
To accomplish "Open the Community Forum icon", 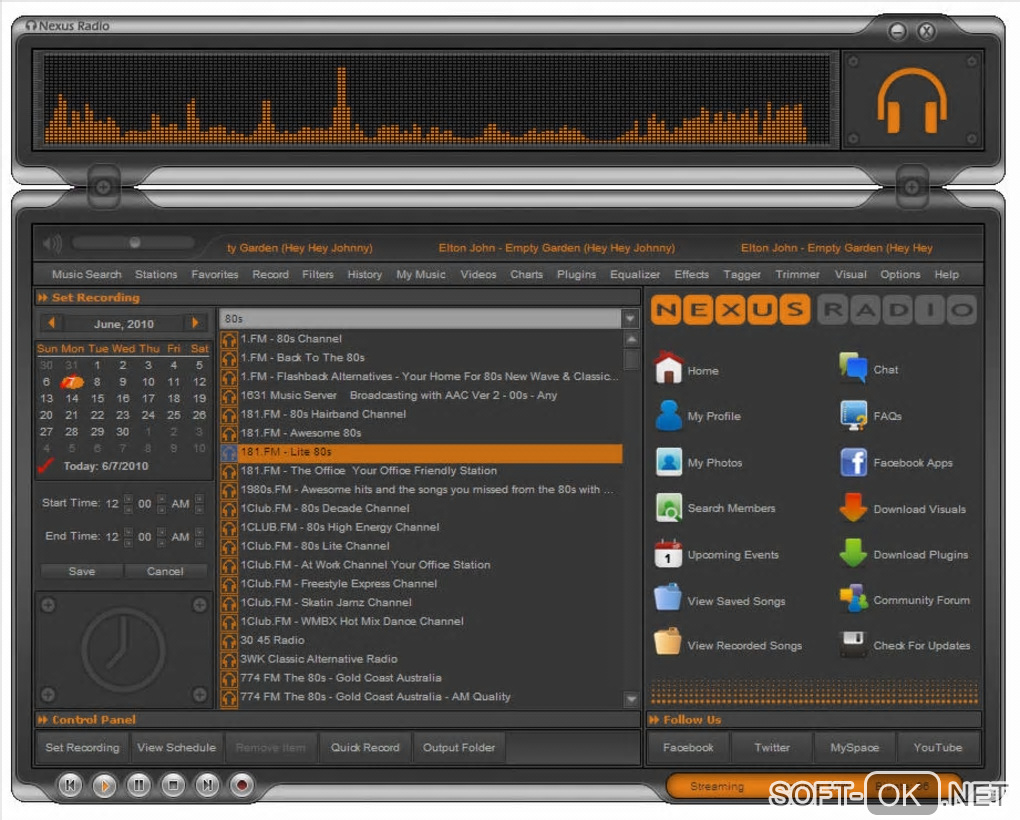I will [853, 599].
